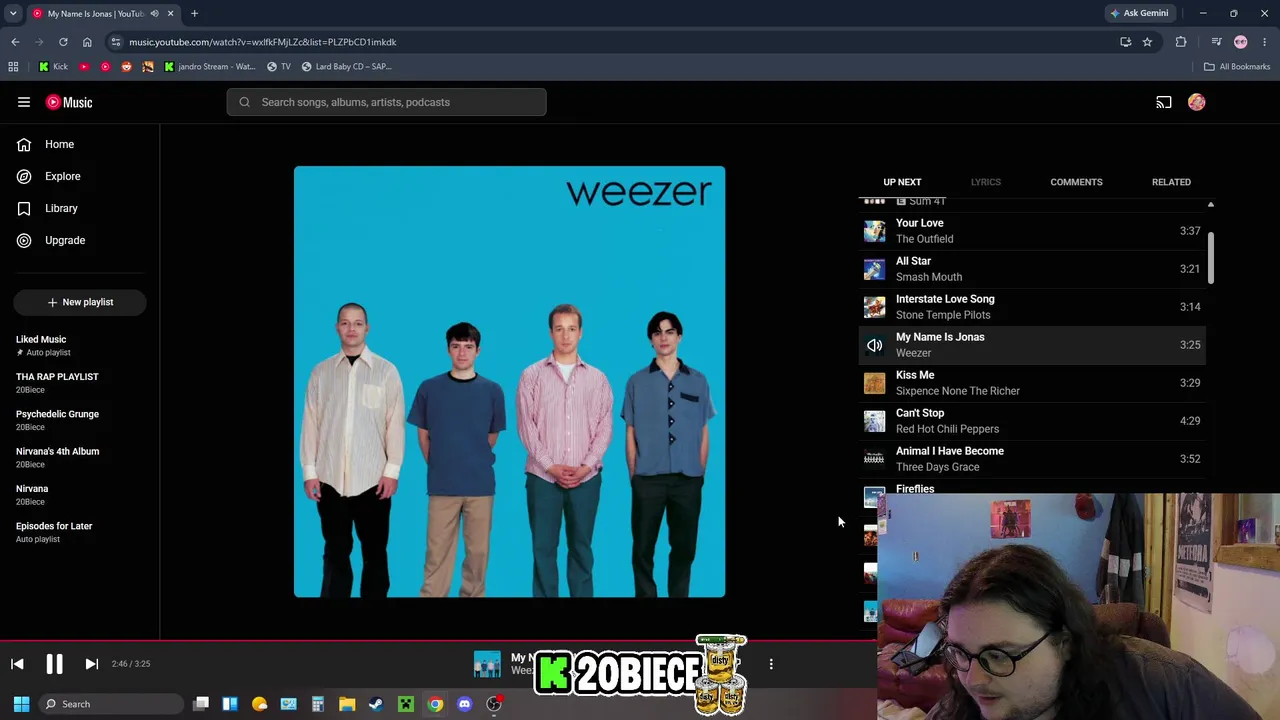The image size is (1280, 720).
Task: Play Your Love by The Outfield
Action: (x=1033, y=231)
